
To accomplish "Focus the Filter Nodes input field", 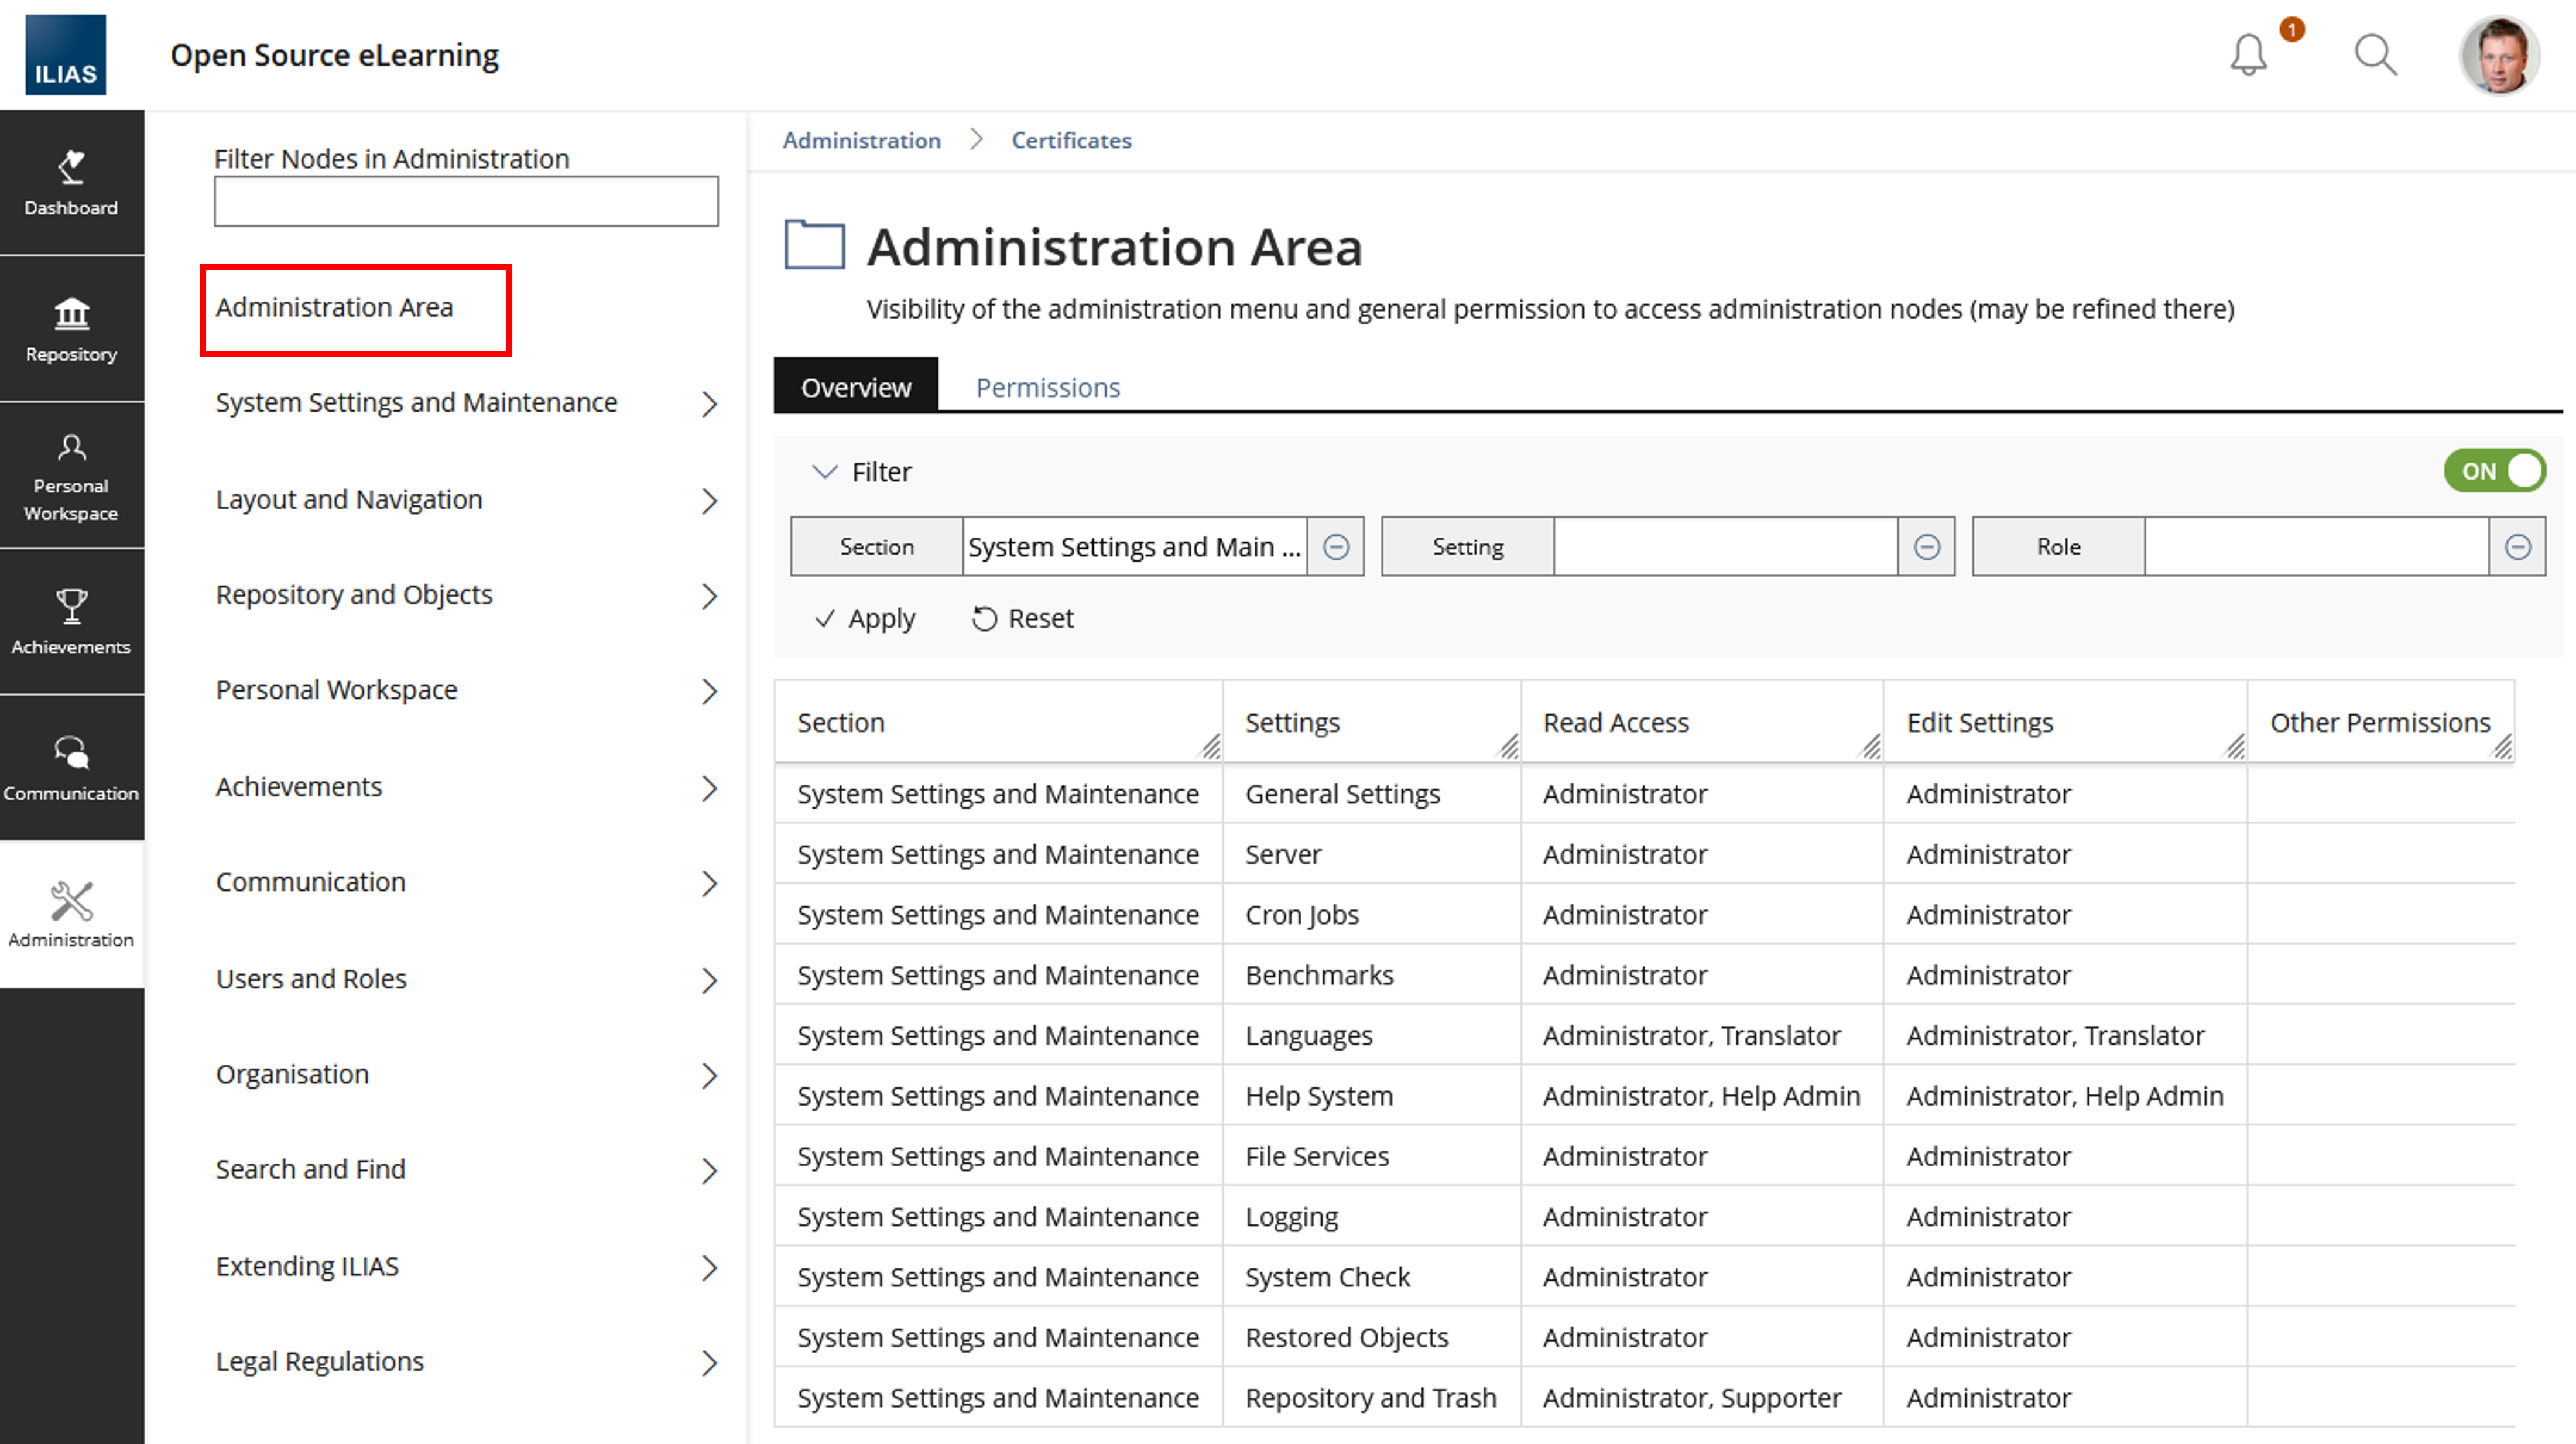I will point(465,201).
